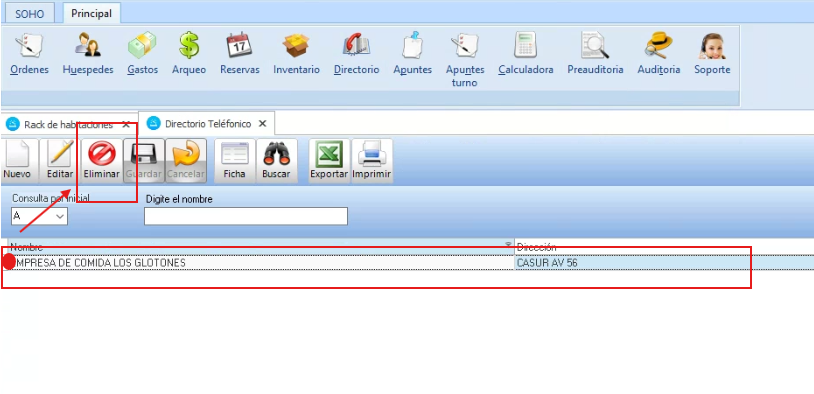Select the Directorio Teléfonico tab

pyautogui.click(x=208, y=124)
